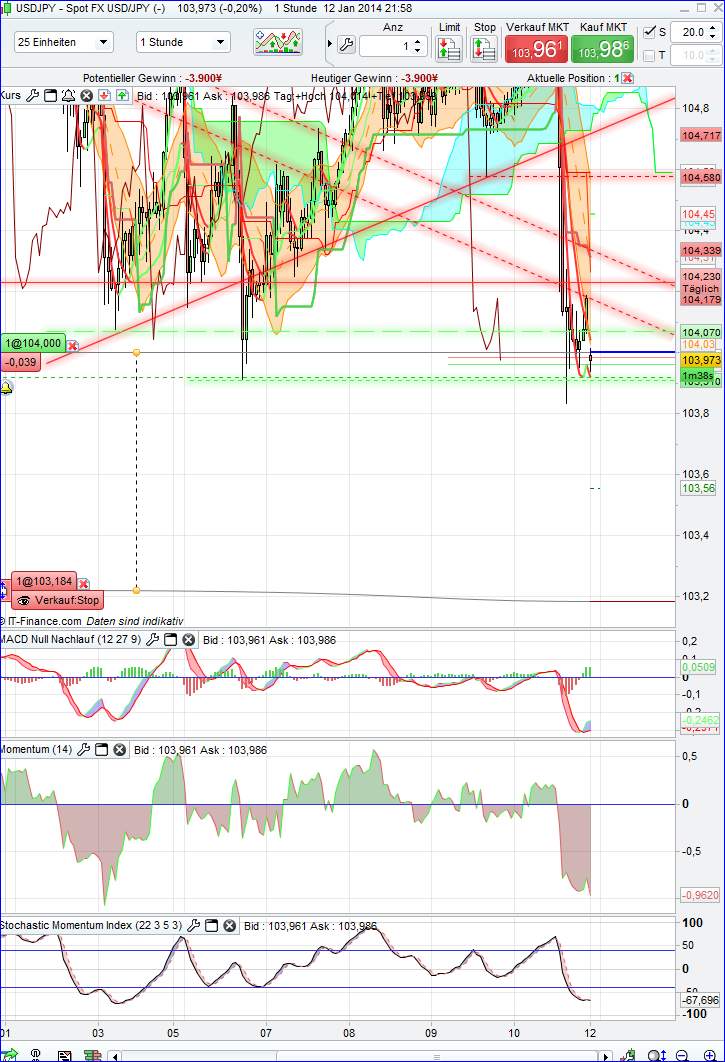Maximize the Stochastic Momentum Index panel
Screen dimensions: 725x1062
pos(211,925)
